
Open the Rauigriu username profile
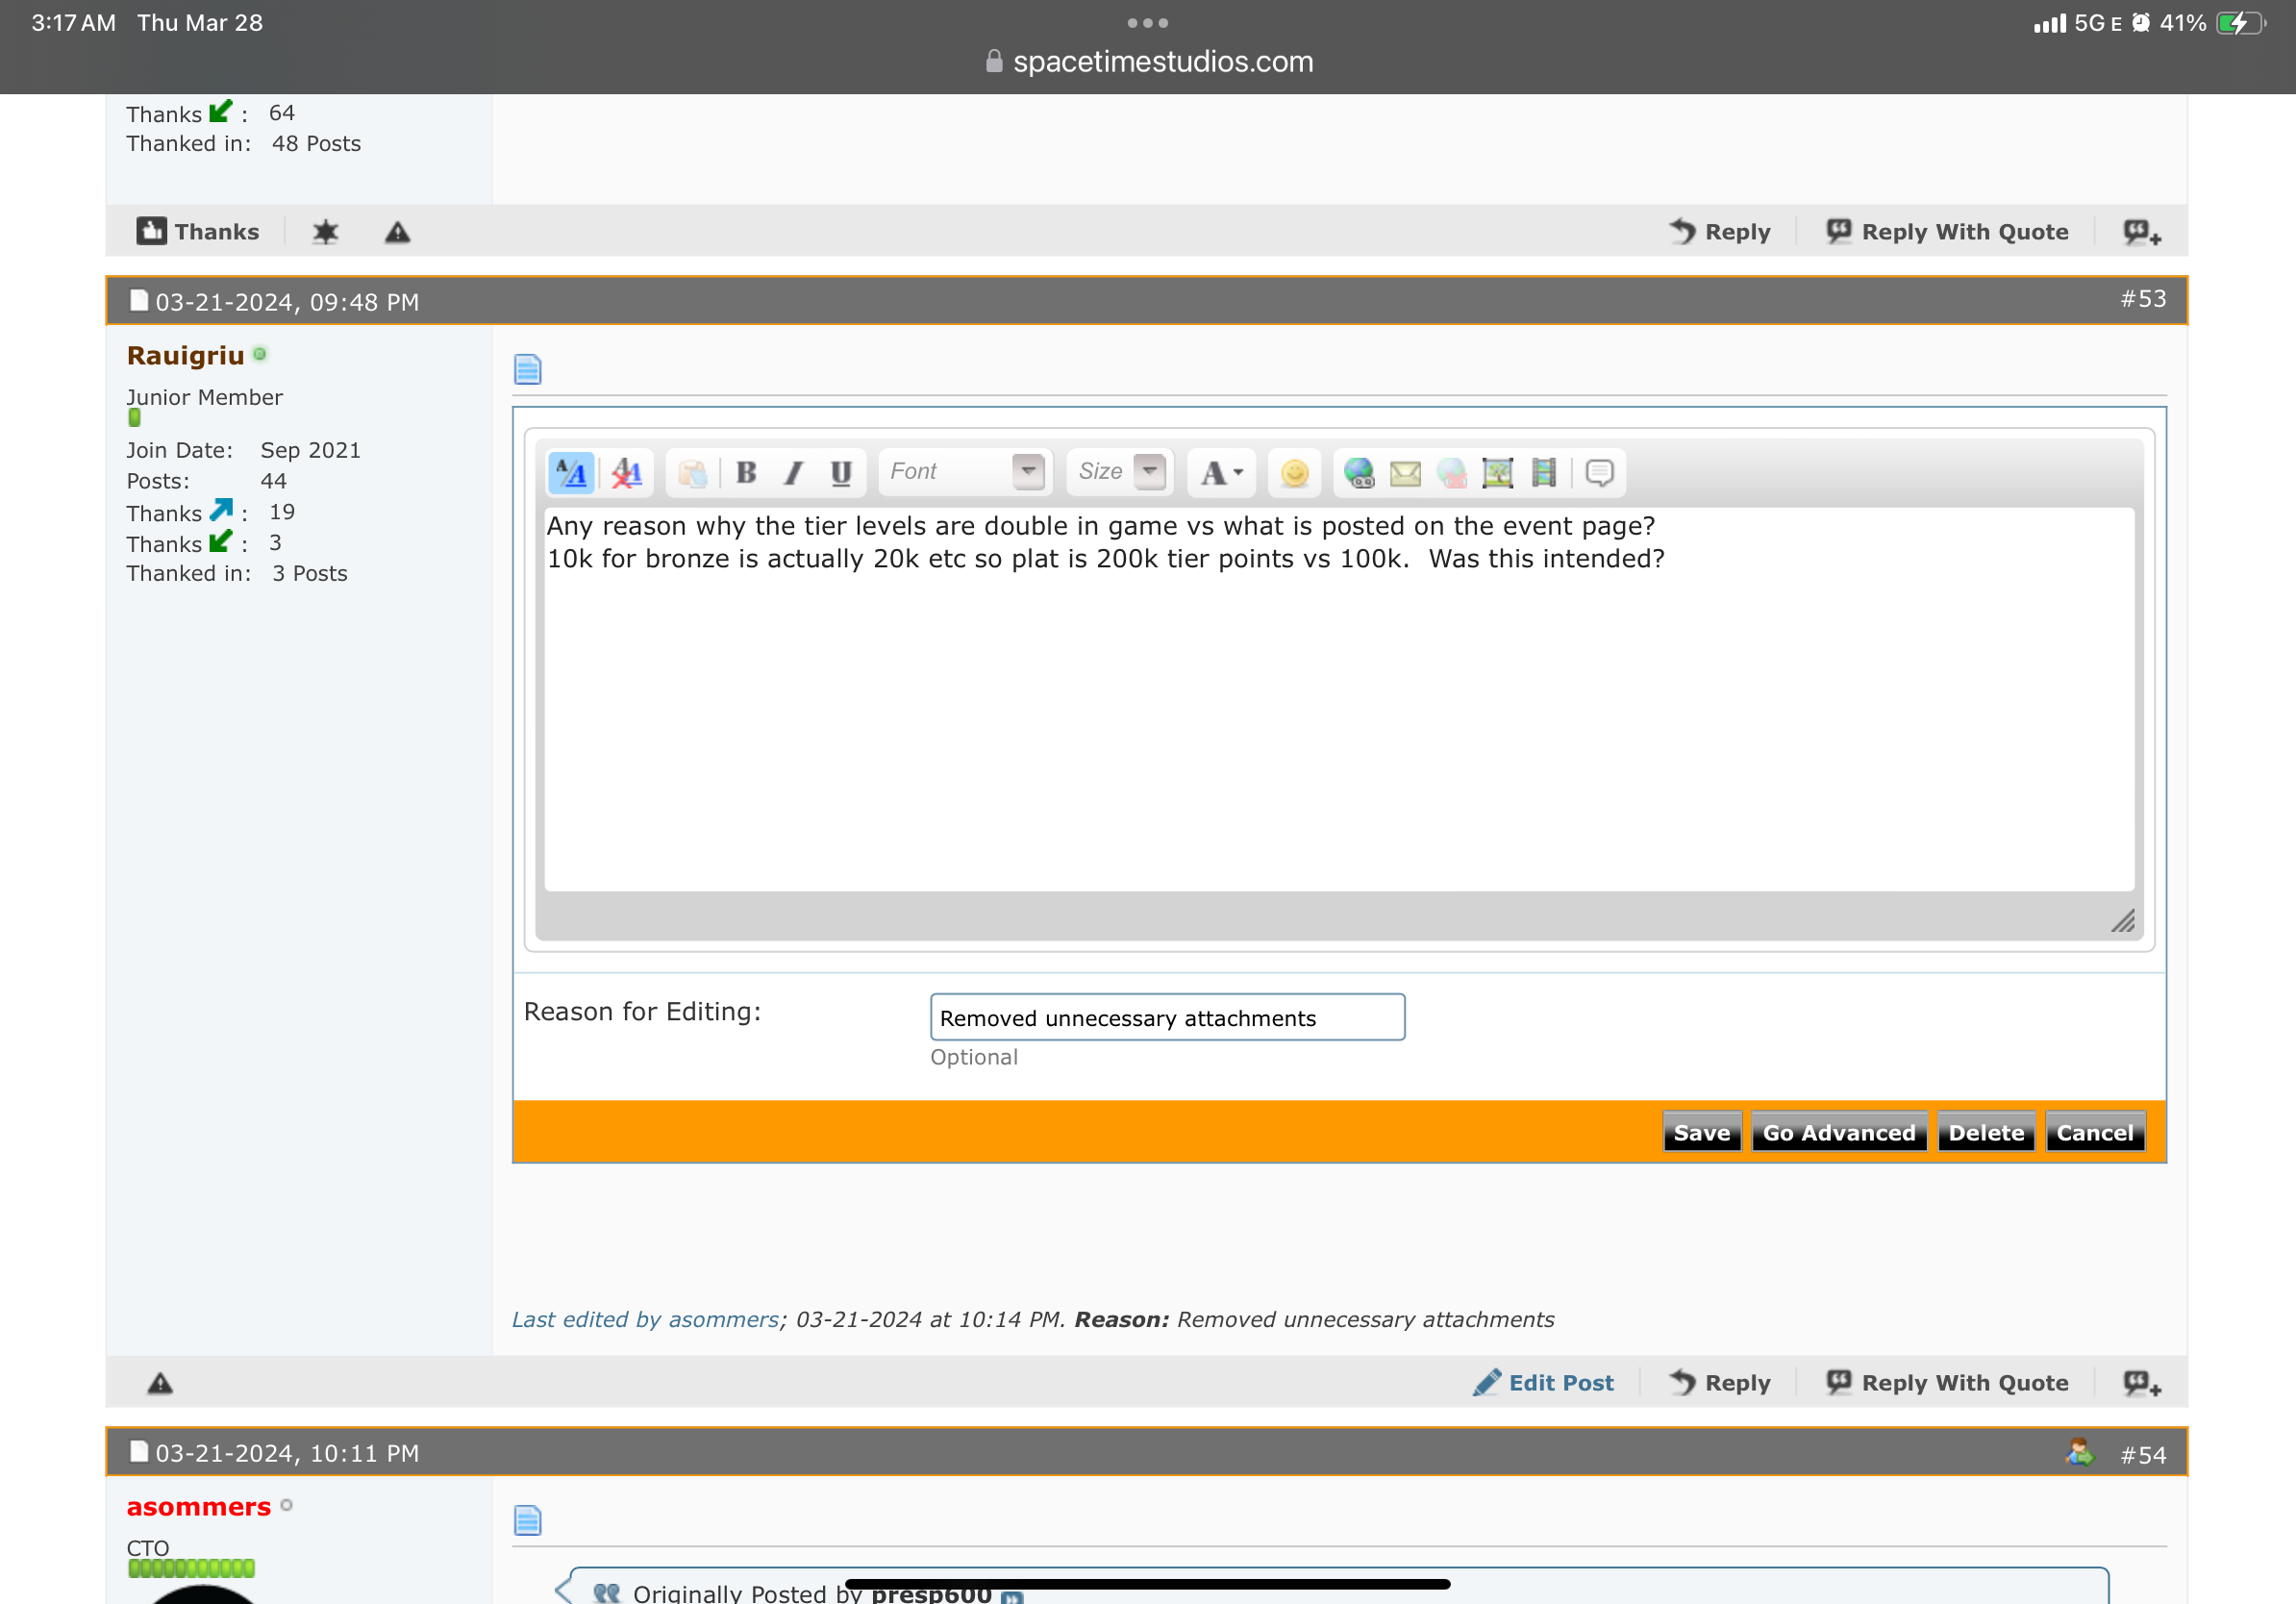[x=185, y=355]
